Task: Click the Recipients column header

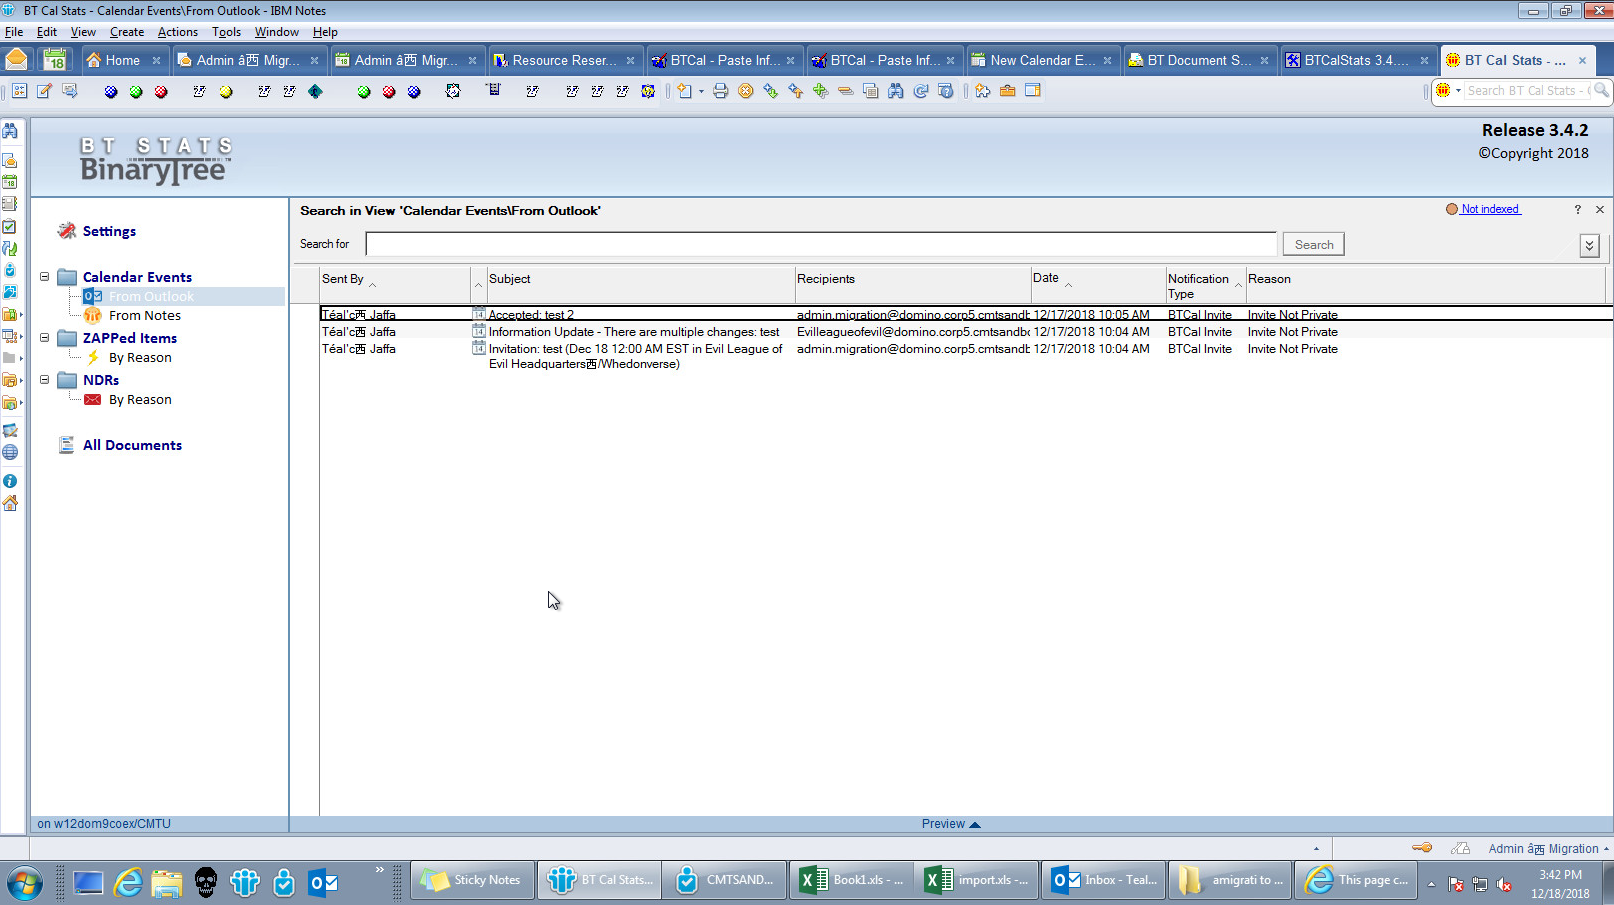Action: click(913, 284)
